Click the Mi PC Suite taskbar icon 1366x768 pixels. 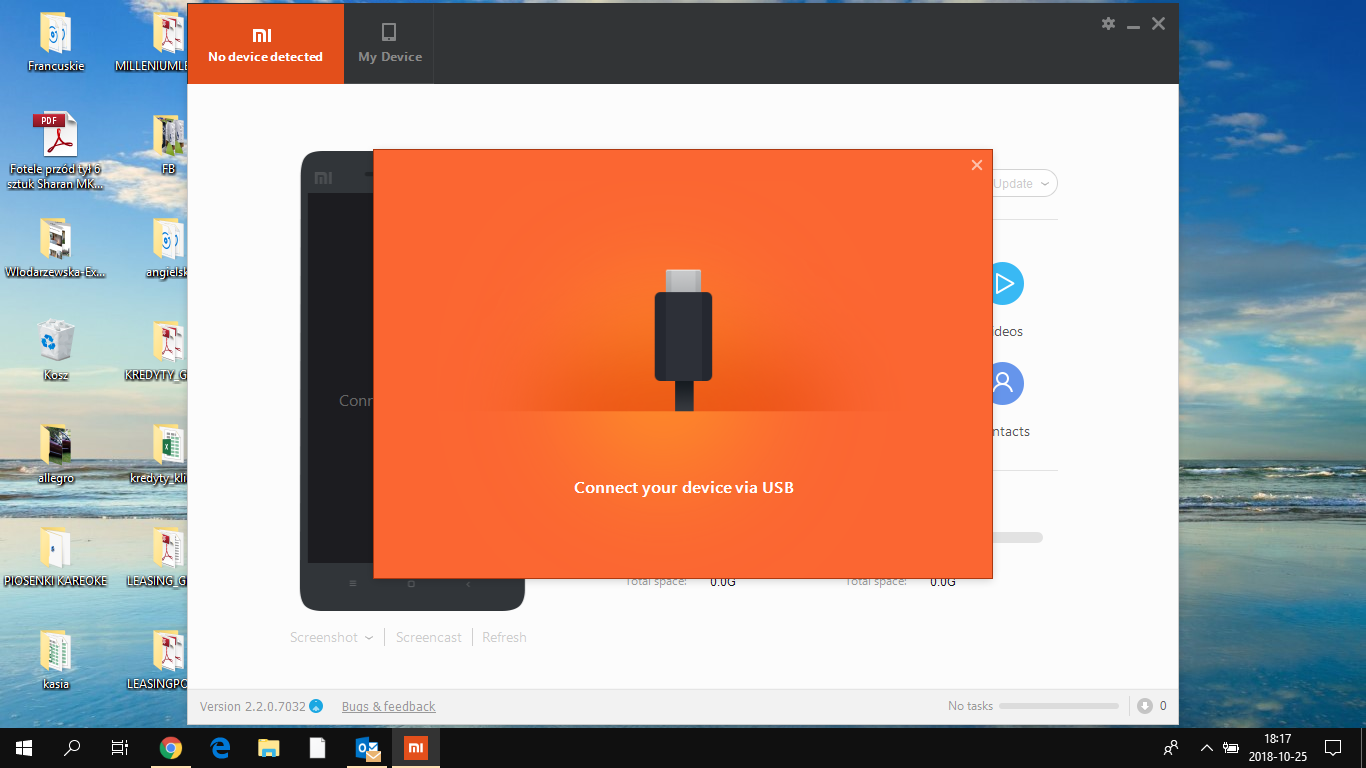click(415, 748)
